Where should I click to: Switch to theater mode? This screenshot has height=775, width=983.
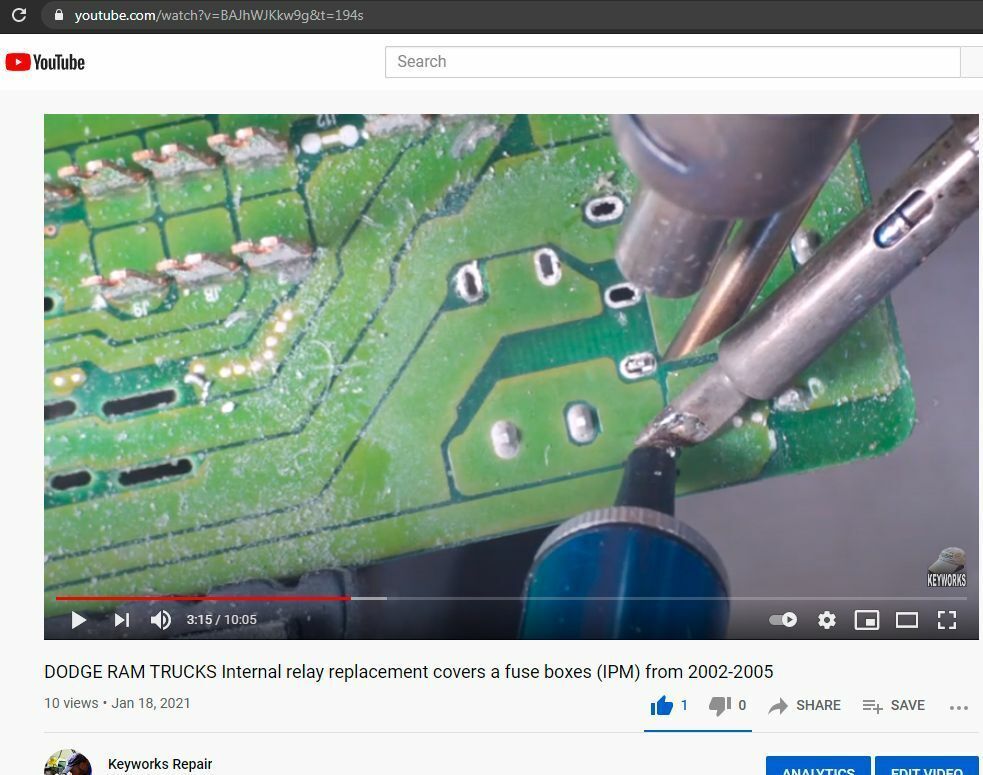(906, 620)
